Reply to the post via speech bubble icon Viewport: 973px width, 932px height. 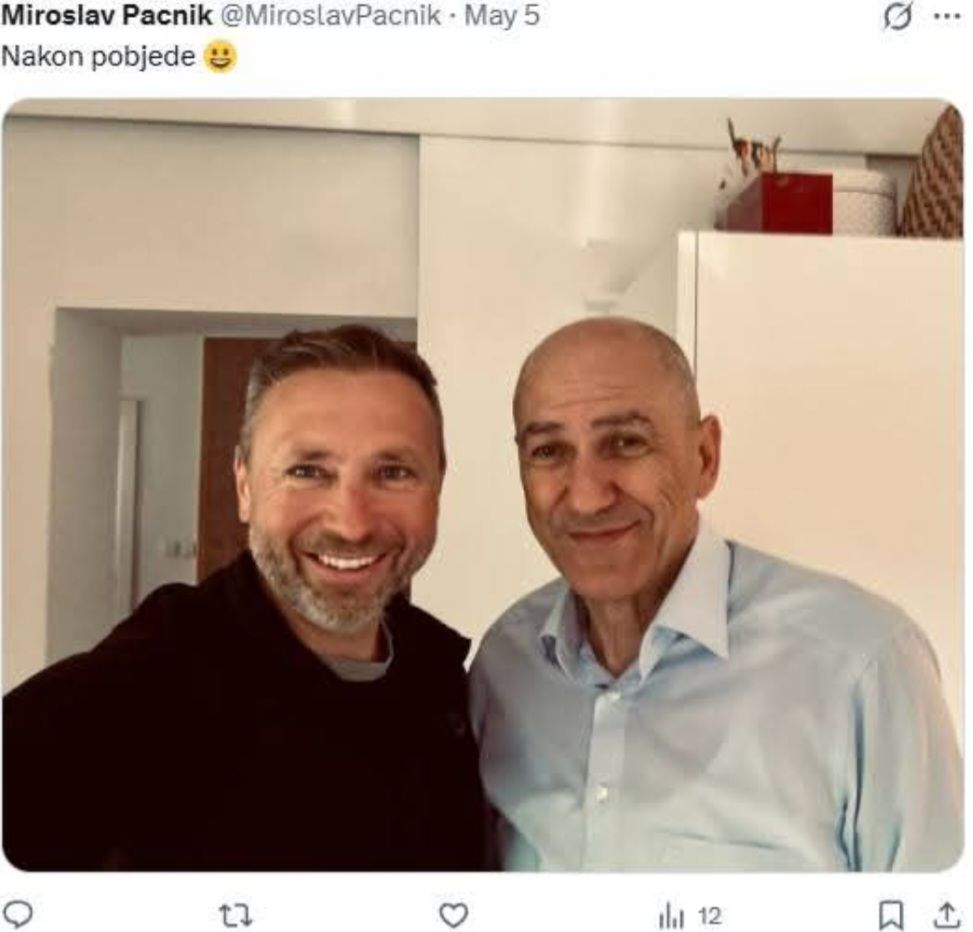[x=17, y=914]
